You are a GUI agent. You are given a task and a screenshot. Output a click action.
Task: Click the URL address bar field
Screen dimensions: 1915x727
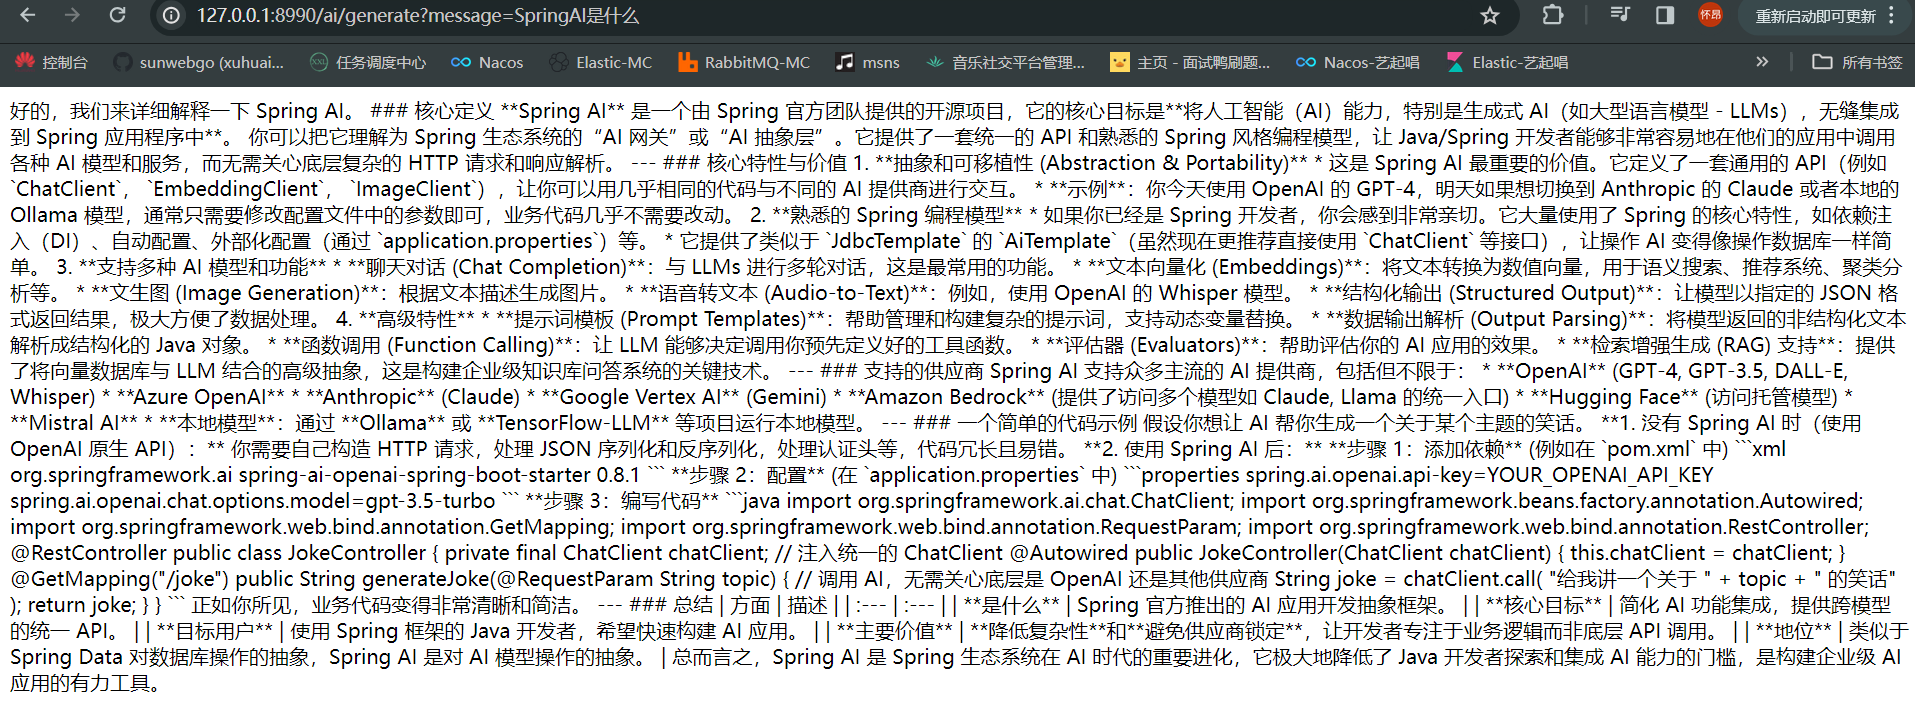coord(800,15)
